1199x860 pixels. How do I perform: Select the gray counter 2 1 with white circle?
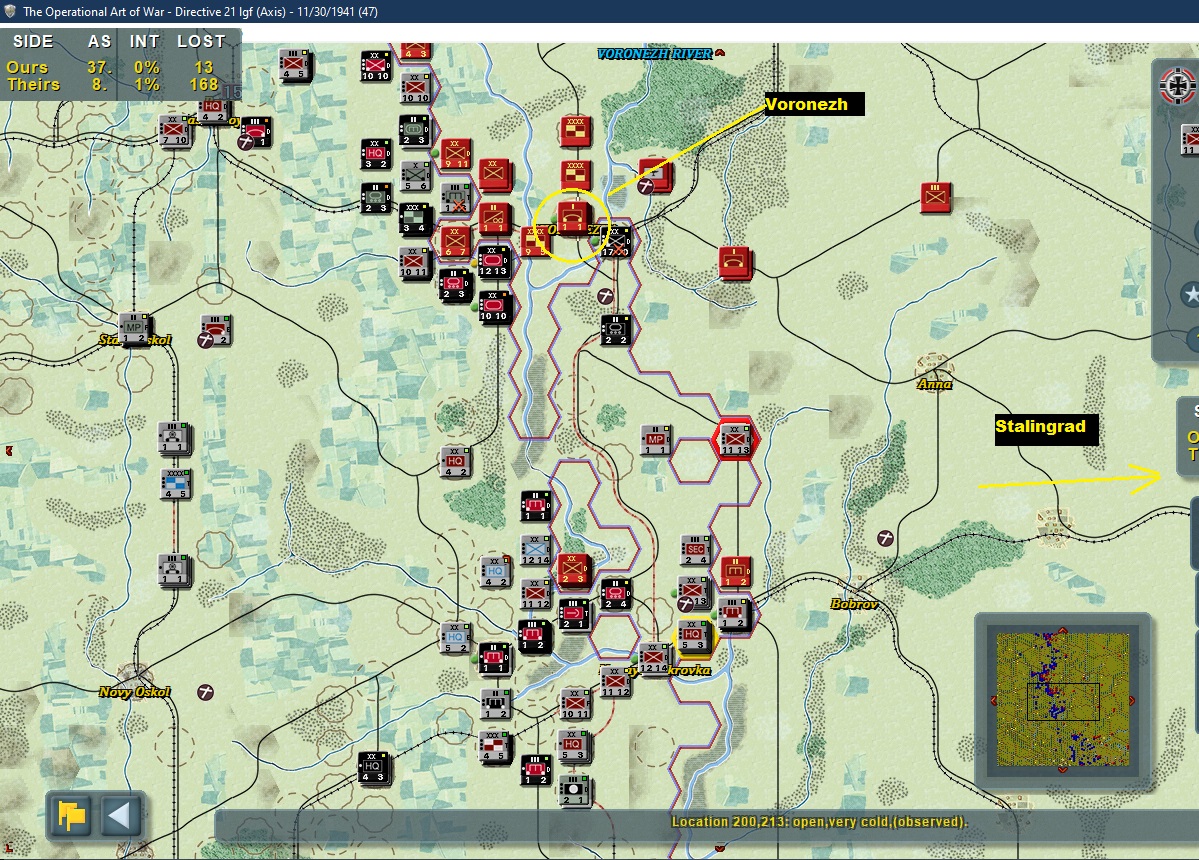pyautogui.click(x=574, y=790)
